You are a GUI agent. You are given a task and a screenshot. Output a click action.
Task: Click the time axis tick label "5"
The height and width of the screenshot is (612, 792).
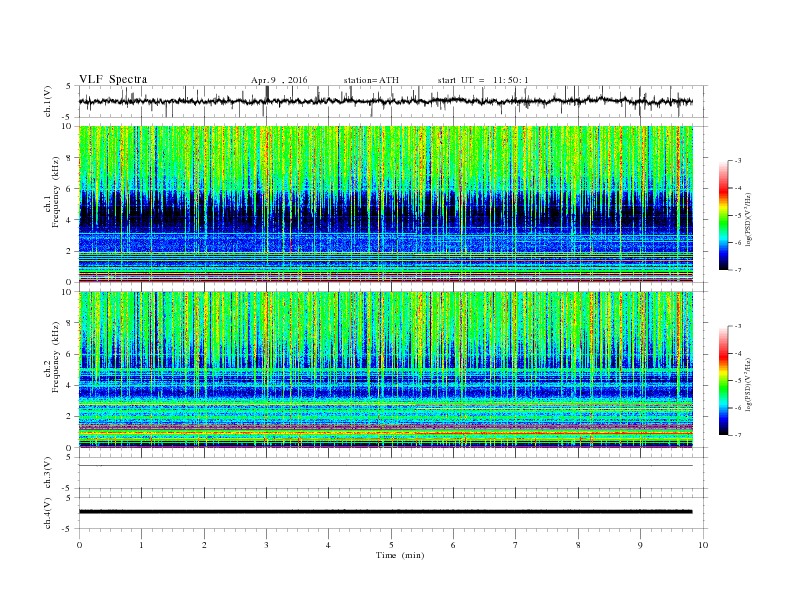tap(391, 545)
